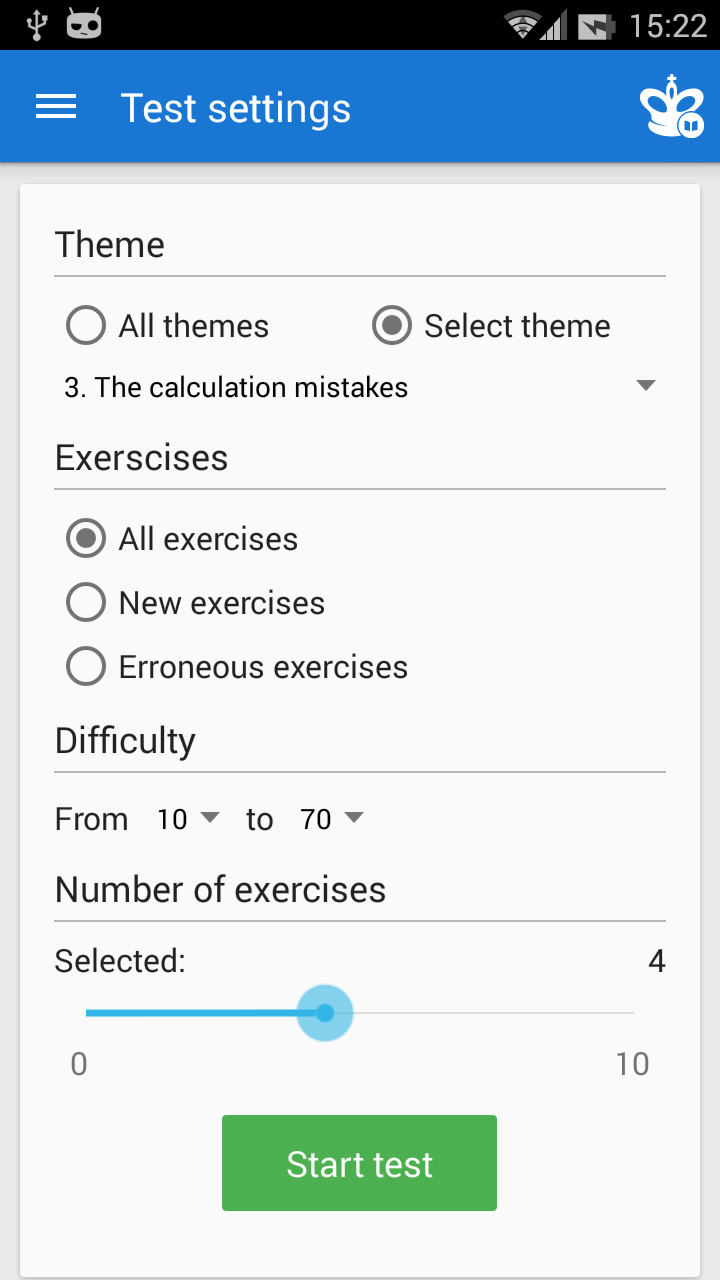Open the From difficulty 10 dropdown
The height and width of the screenshot is (1280, 720).
tap(188, 819)
